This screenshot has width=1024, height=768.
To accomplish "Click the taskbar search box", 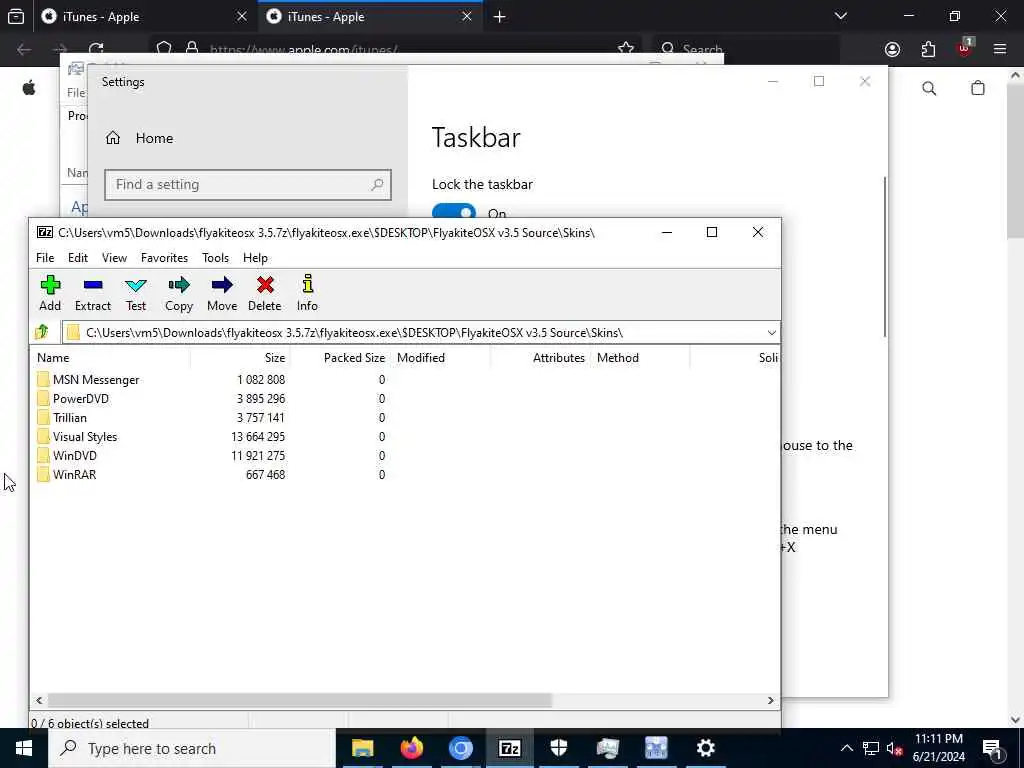I will pos(192,748).
